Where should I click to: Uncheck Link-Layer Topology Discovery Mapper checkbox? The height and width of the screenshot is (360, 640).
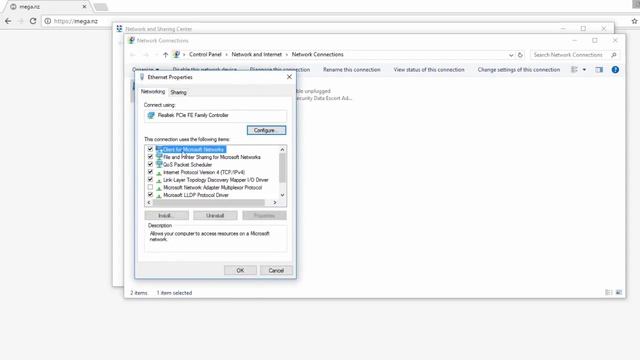pyautogui.click(x=150, y=180)
